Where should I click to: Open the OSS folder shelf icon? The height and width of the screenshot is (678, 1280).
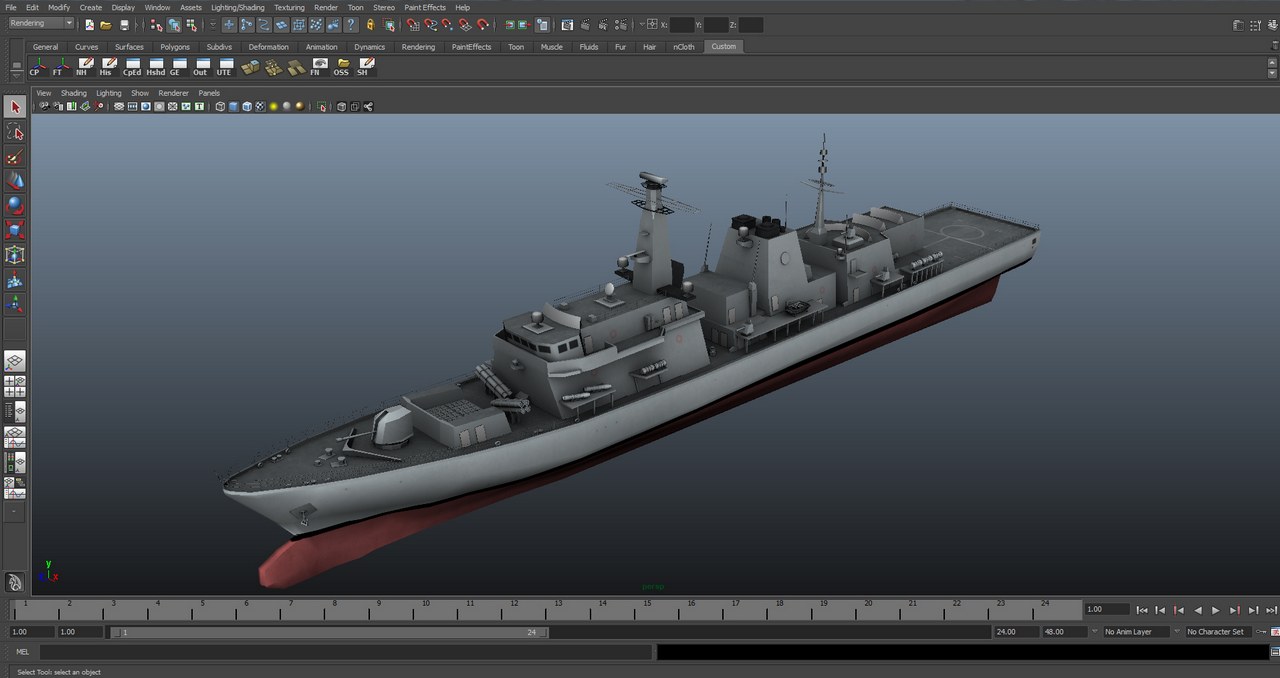click(x=342, y=67)
